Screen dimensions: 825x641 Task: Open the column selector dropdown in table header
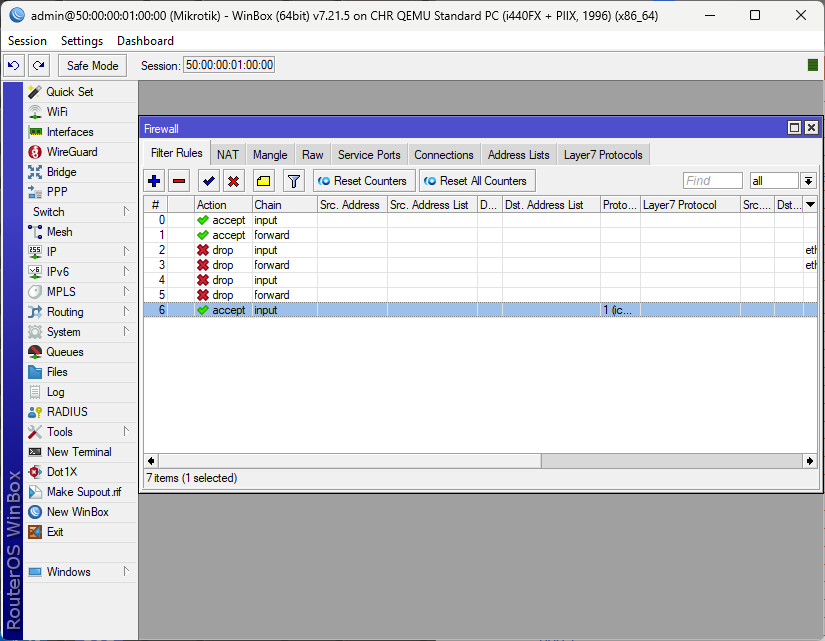tap(810, 205)
